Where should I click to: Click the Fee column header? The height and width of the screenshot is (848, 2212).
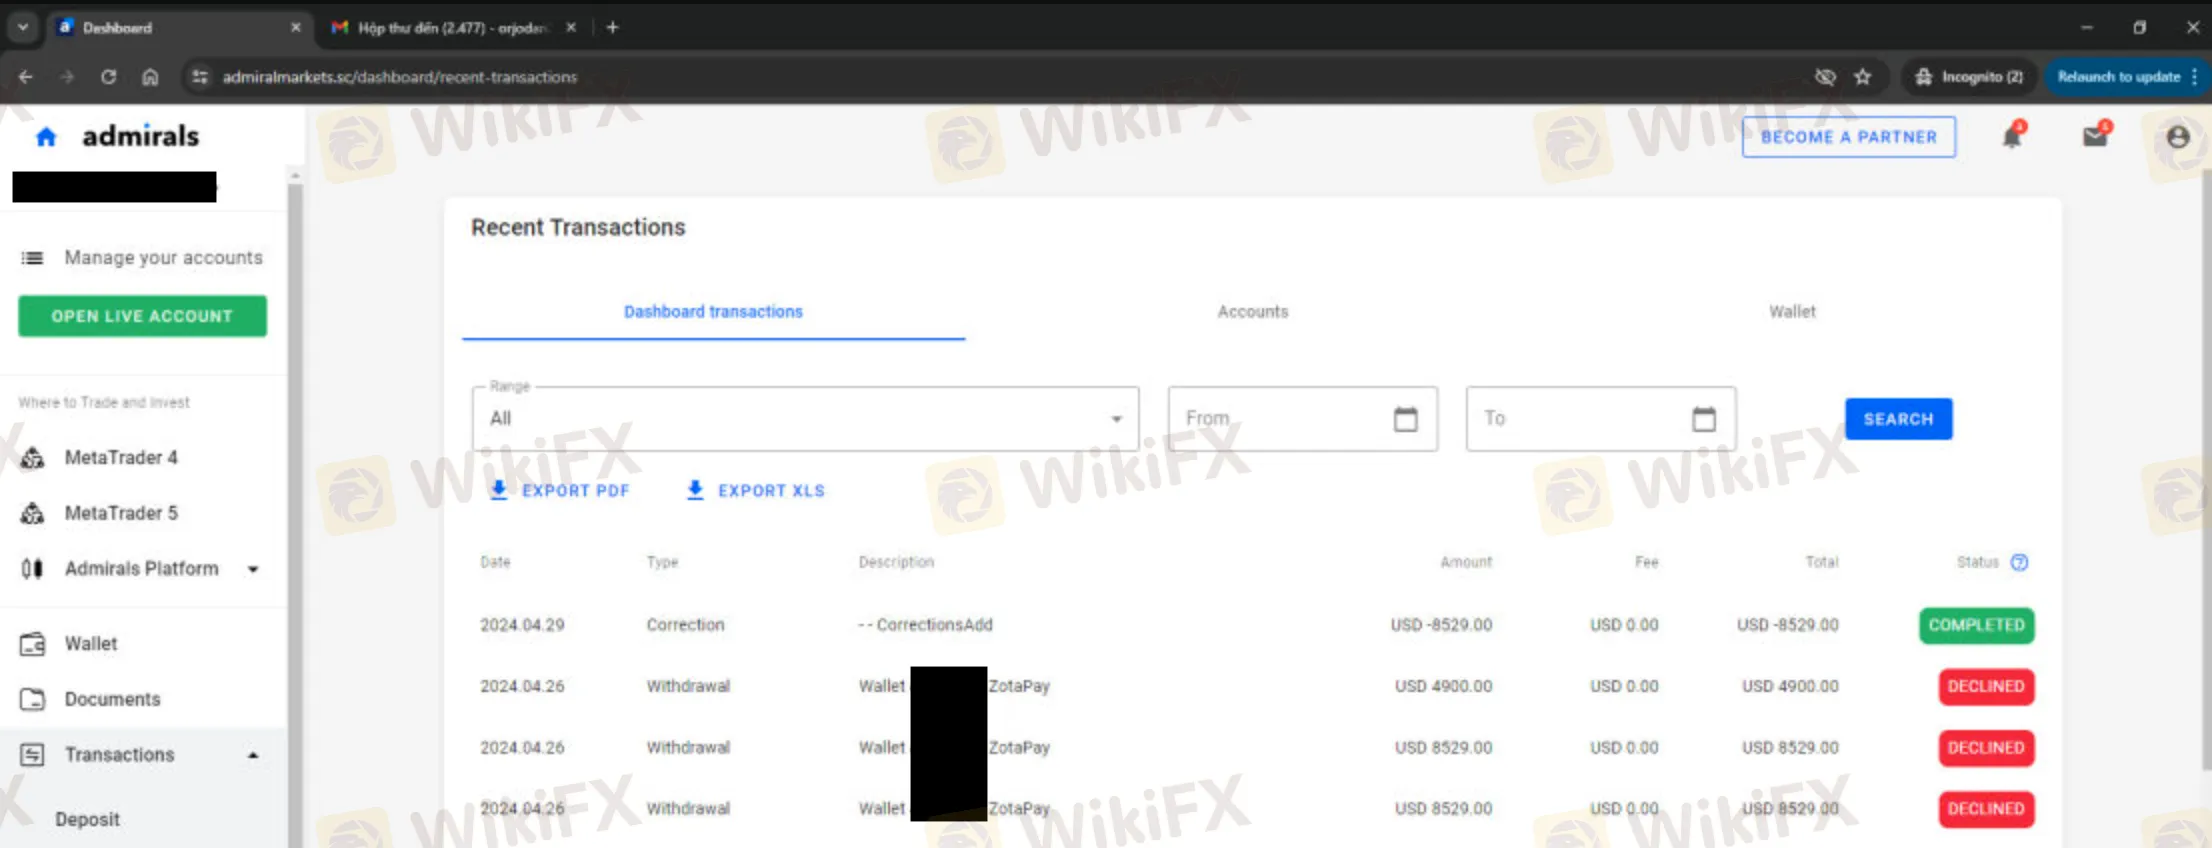coord(1646,562)
